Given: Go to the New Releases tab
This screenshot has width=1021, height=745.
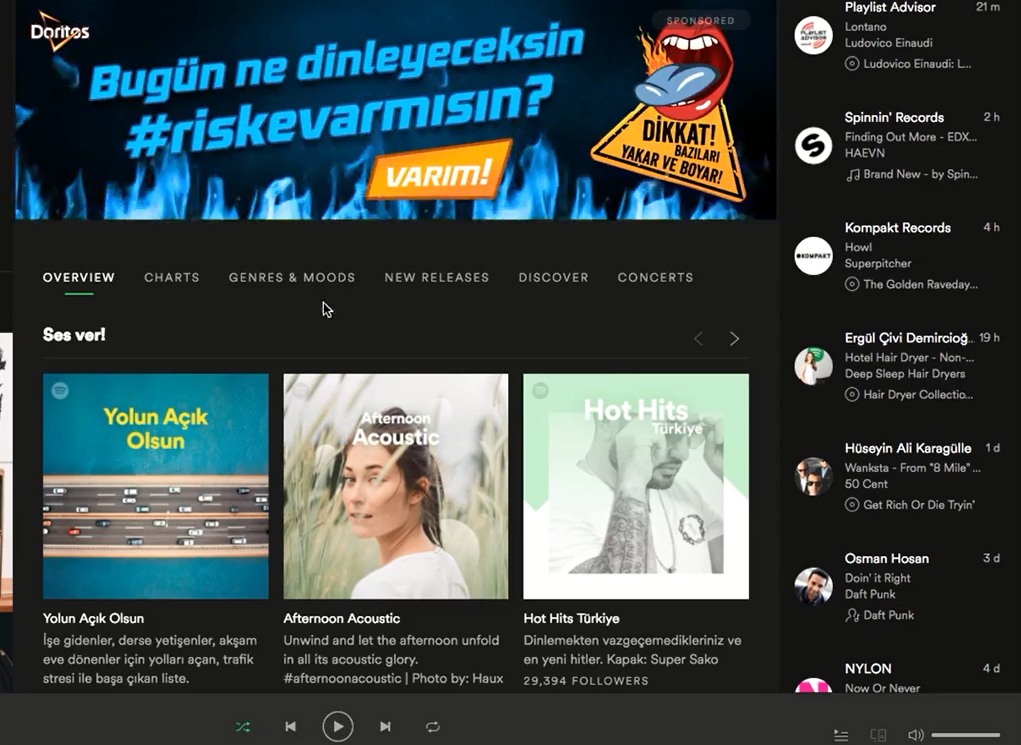Looking at the screenshot, I should [x=437, y=277].
